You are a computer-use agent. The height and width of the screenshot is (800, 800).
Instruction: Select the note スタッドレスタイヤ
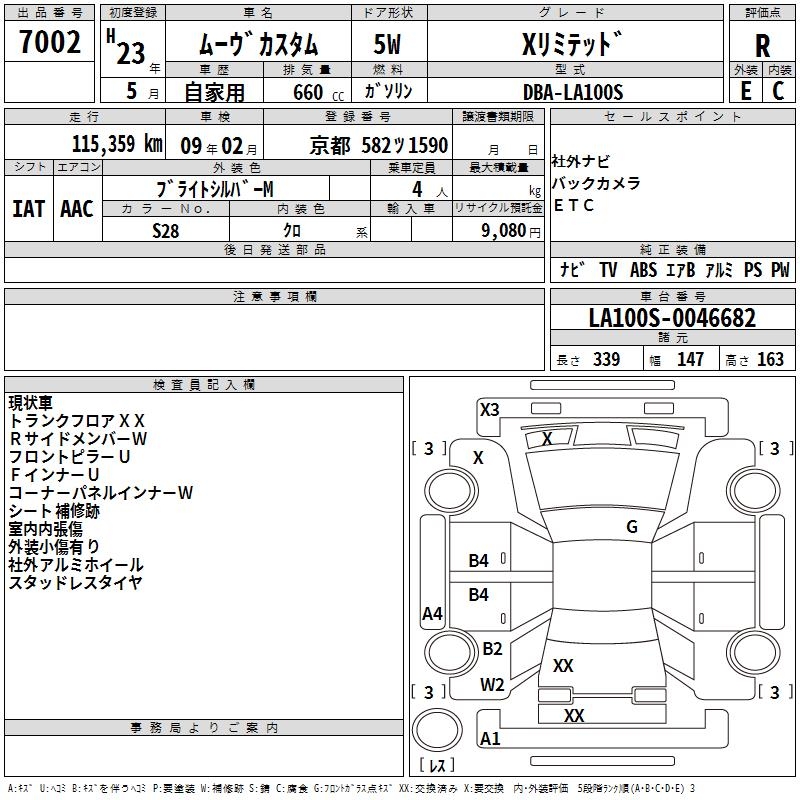tap(75, 583)
